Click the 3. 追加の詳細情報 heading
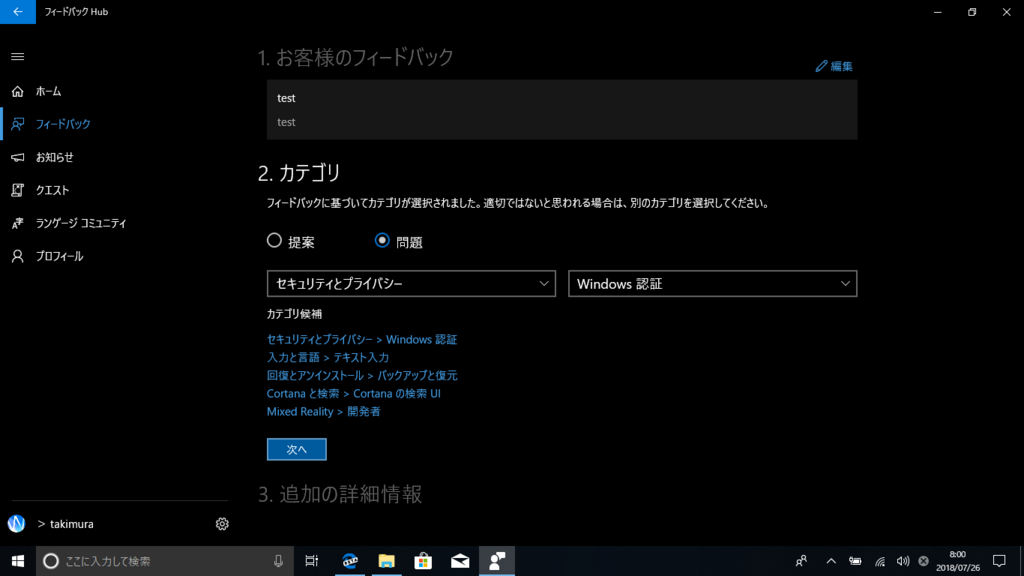The height and width of the screenshot is (576, 1024). 340,494
